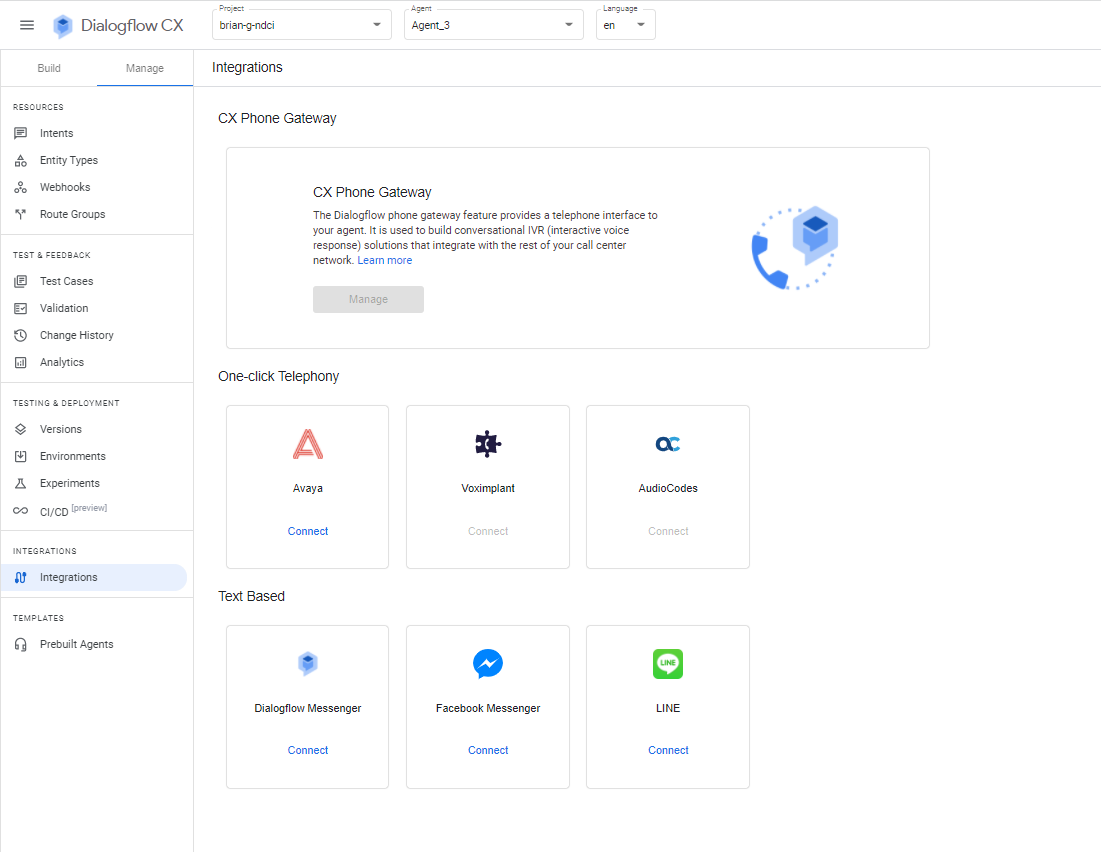Click the Analytics chart icon
Viewport: 1101px width, 852px height.
pyautogui.click(x=21, y=362)
